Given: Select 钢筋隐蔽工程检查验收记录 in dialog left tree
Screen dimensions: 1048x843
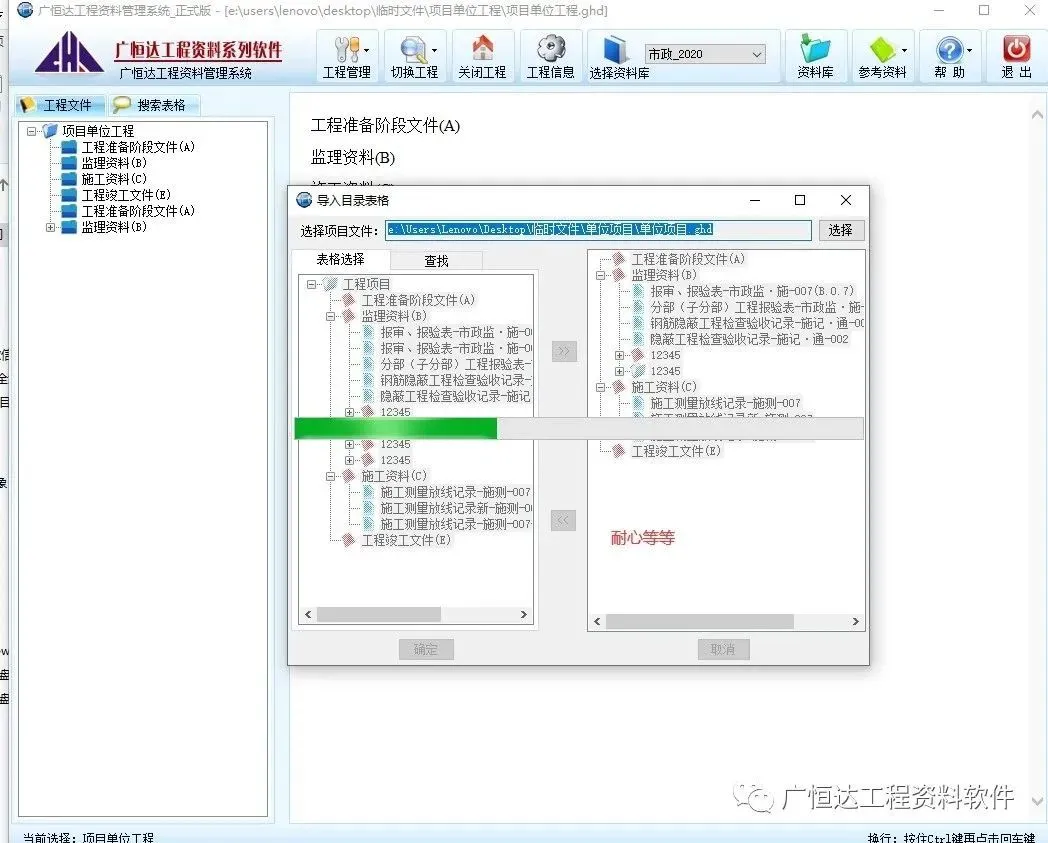Looking at the screenshot, I should [456, 380].
